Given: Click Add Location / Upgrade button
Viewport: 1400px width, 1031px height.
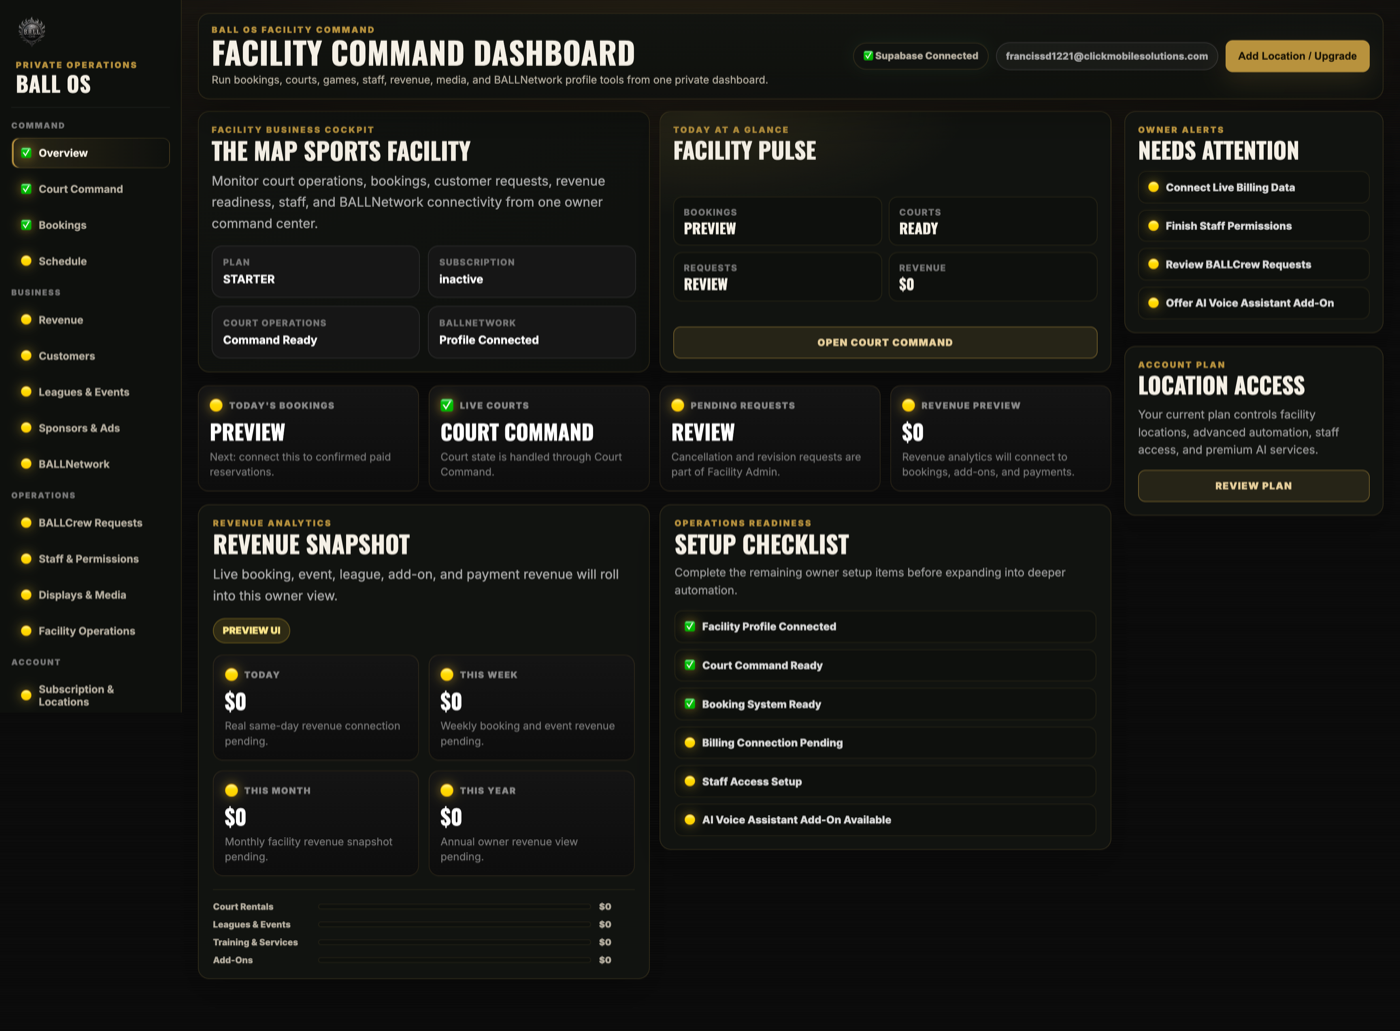Looking at the screenshot, I should [x=1297, y=56].
